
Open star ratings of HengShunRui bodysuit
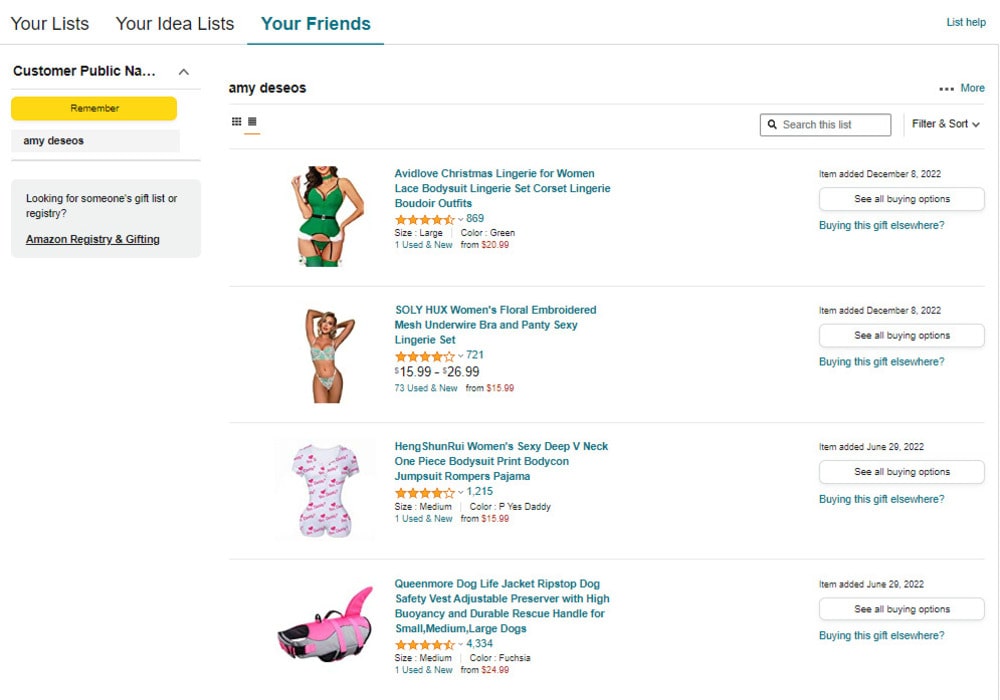425,493
